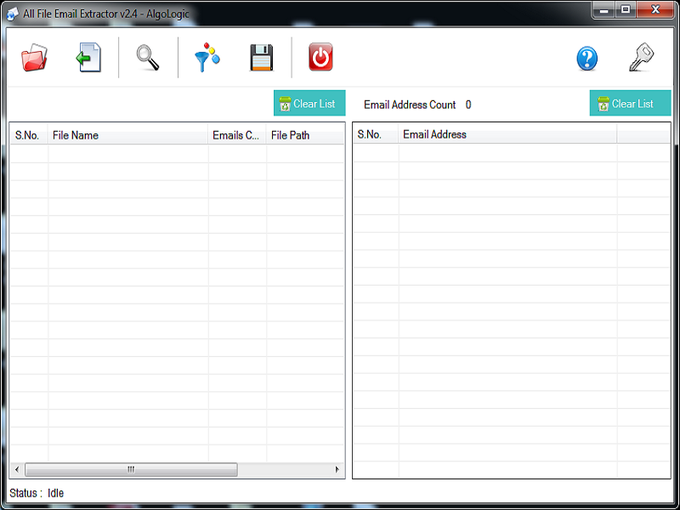Click the horizontal scrollbar thumb in the file list
680x510 pixels.
[131, 469]
